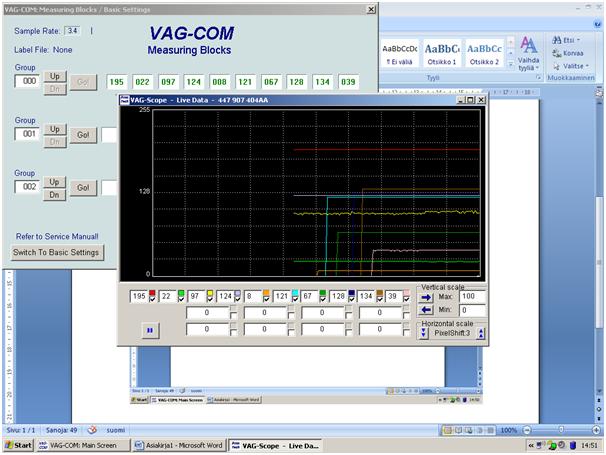This screenshot has width=606, height=455.
Task: Click the right arrow in Vertical scale
Action: pos(424,297)
